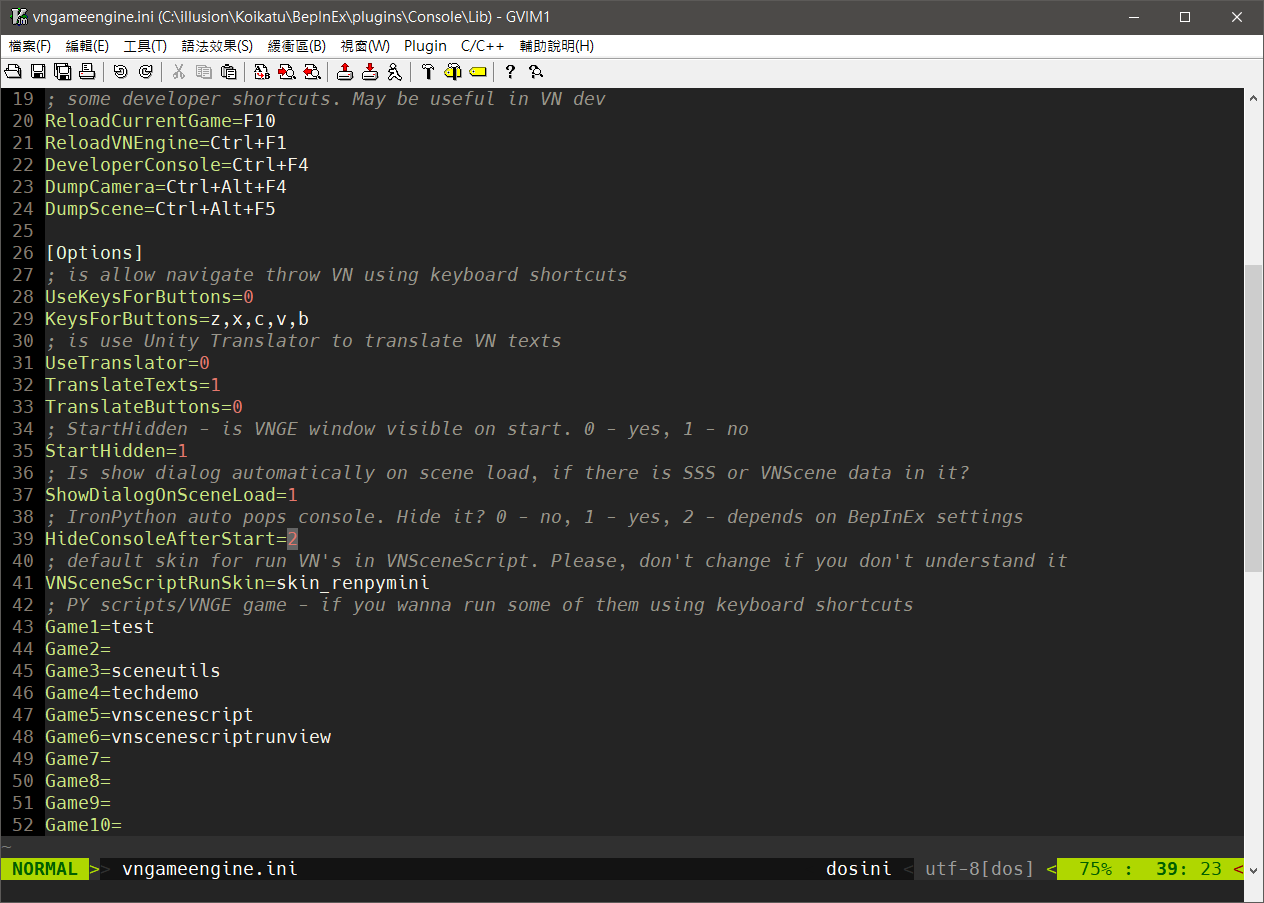This screenshot has width=1264, height=903.
Task: Open the 檔案(F) File menu
Action: (30, 46)
